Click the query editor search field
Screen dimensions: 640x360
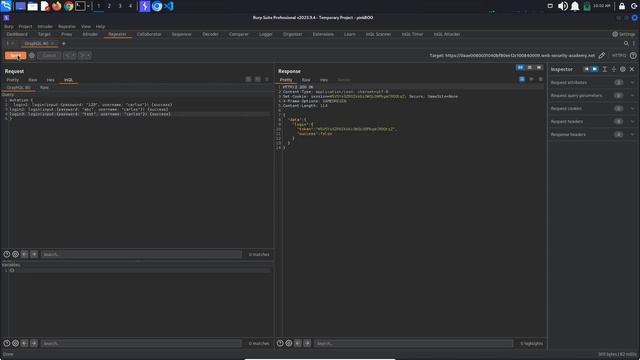(141, 254)
